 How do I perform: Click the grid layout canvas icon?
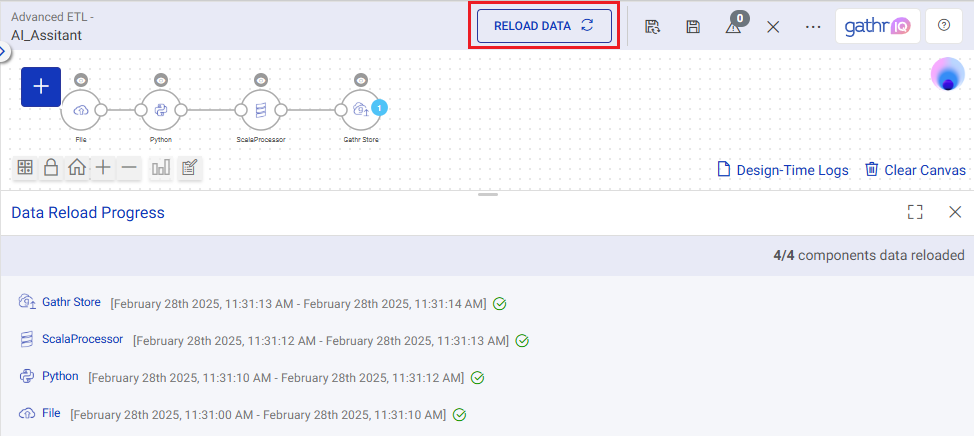pyautogui.click(x=25, y=168)
